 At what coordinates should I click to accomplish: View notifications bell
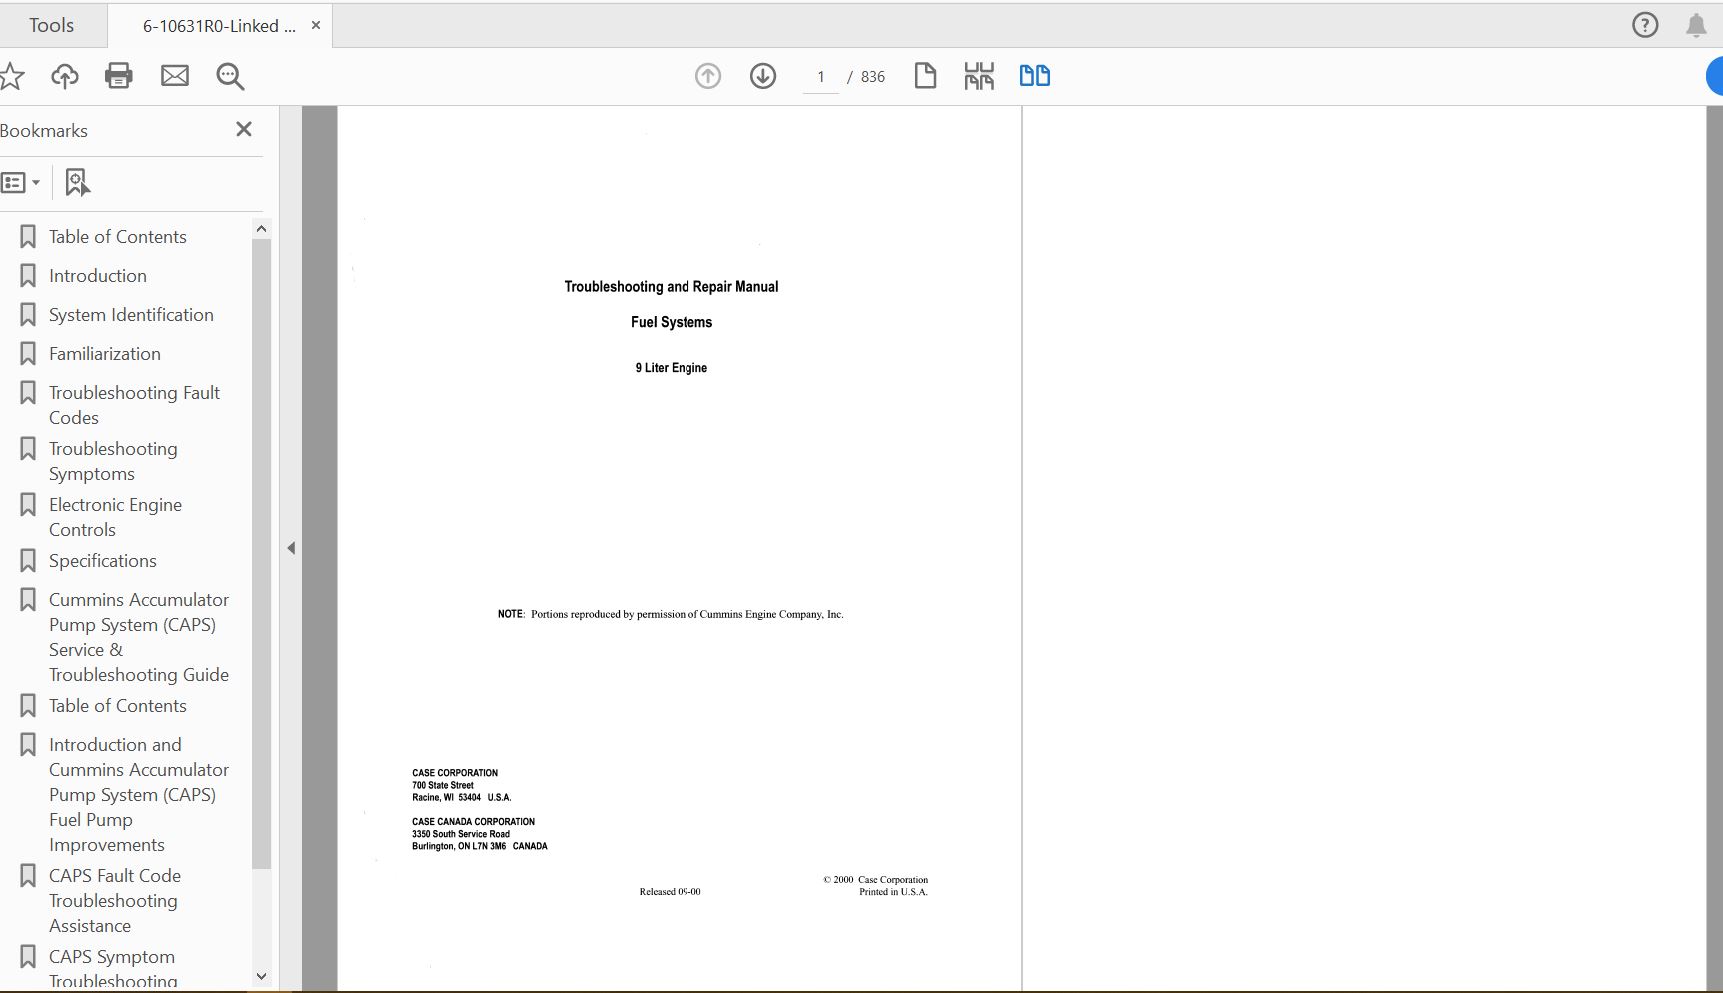pos(1696,25)
